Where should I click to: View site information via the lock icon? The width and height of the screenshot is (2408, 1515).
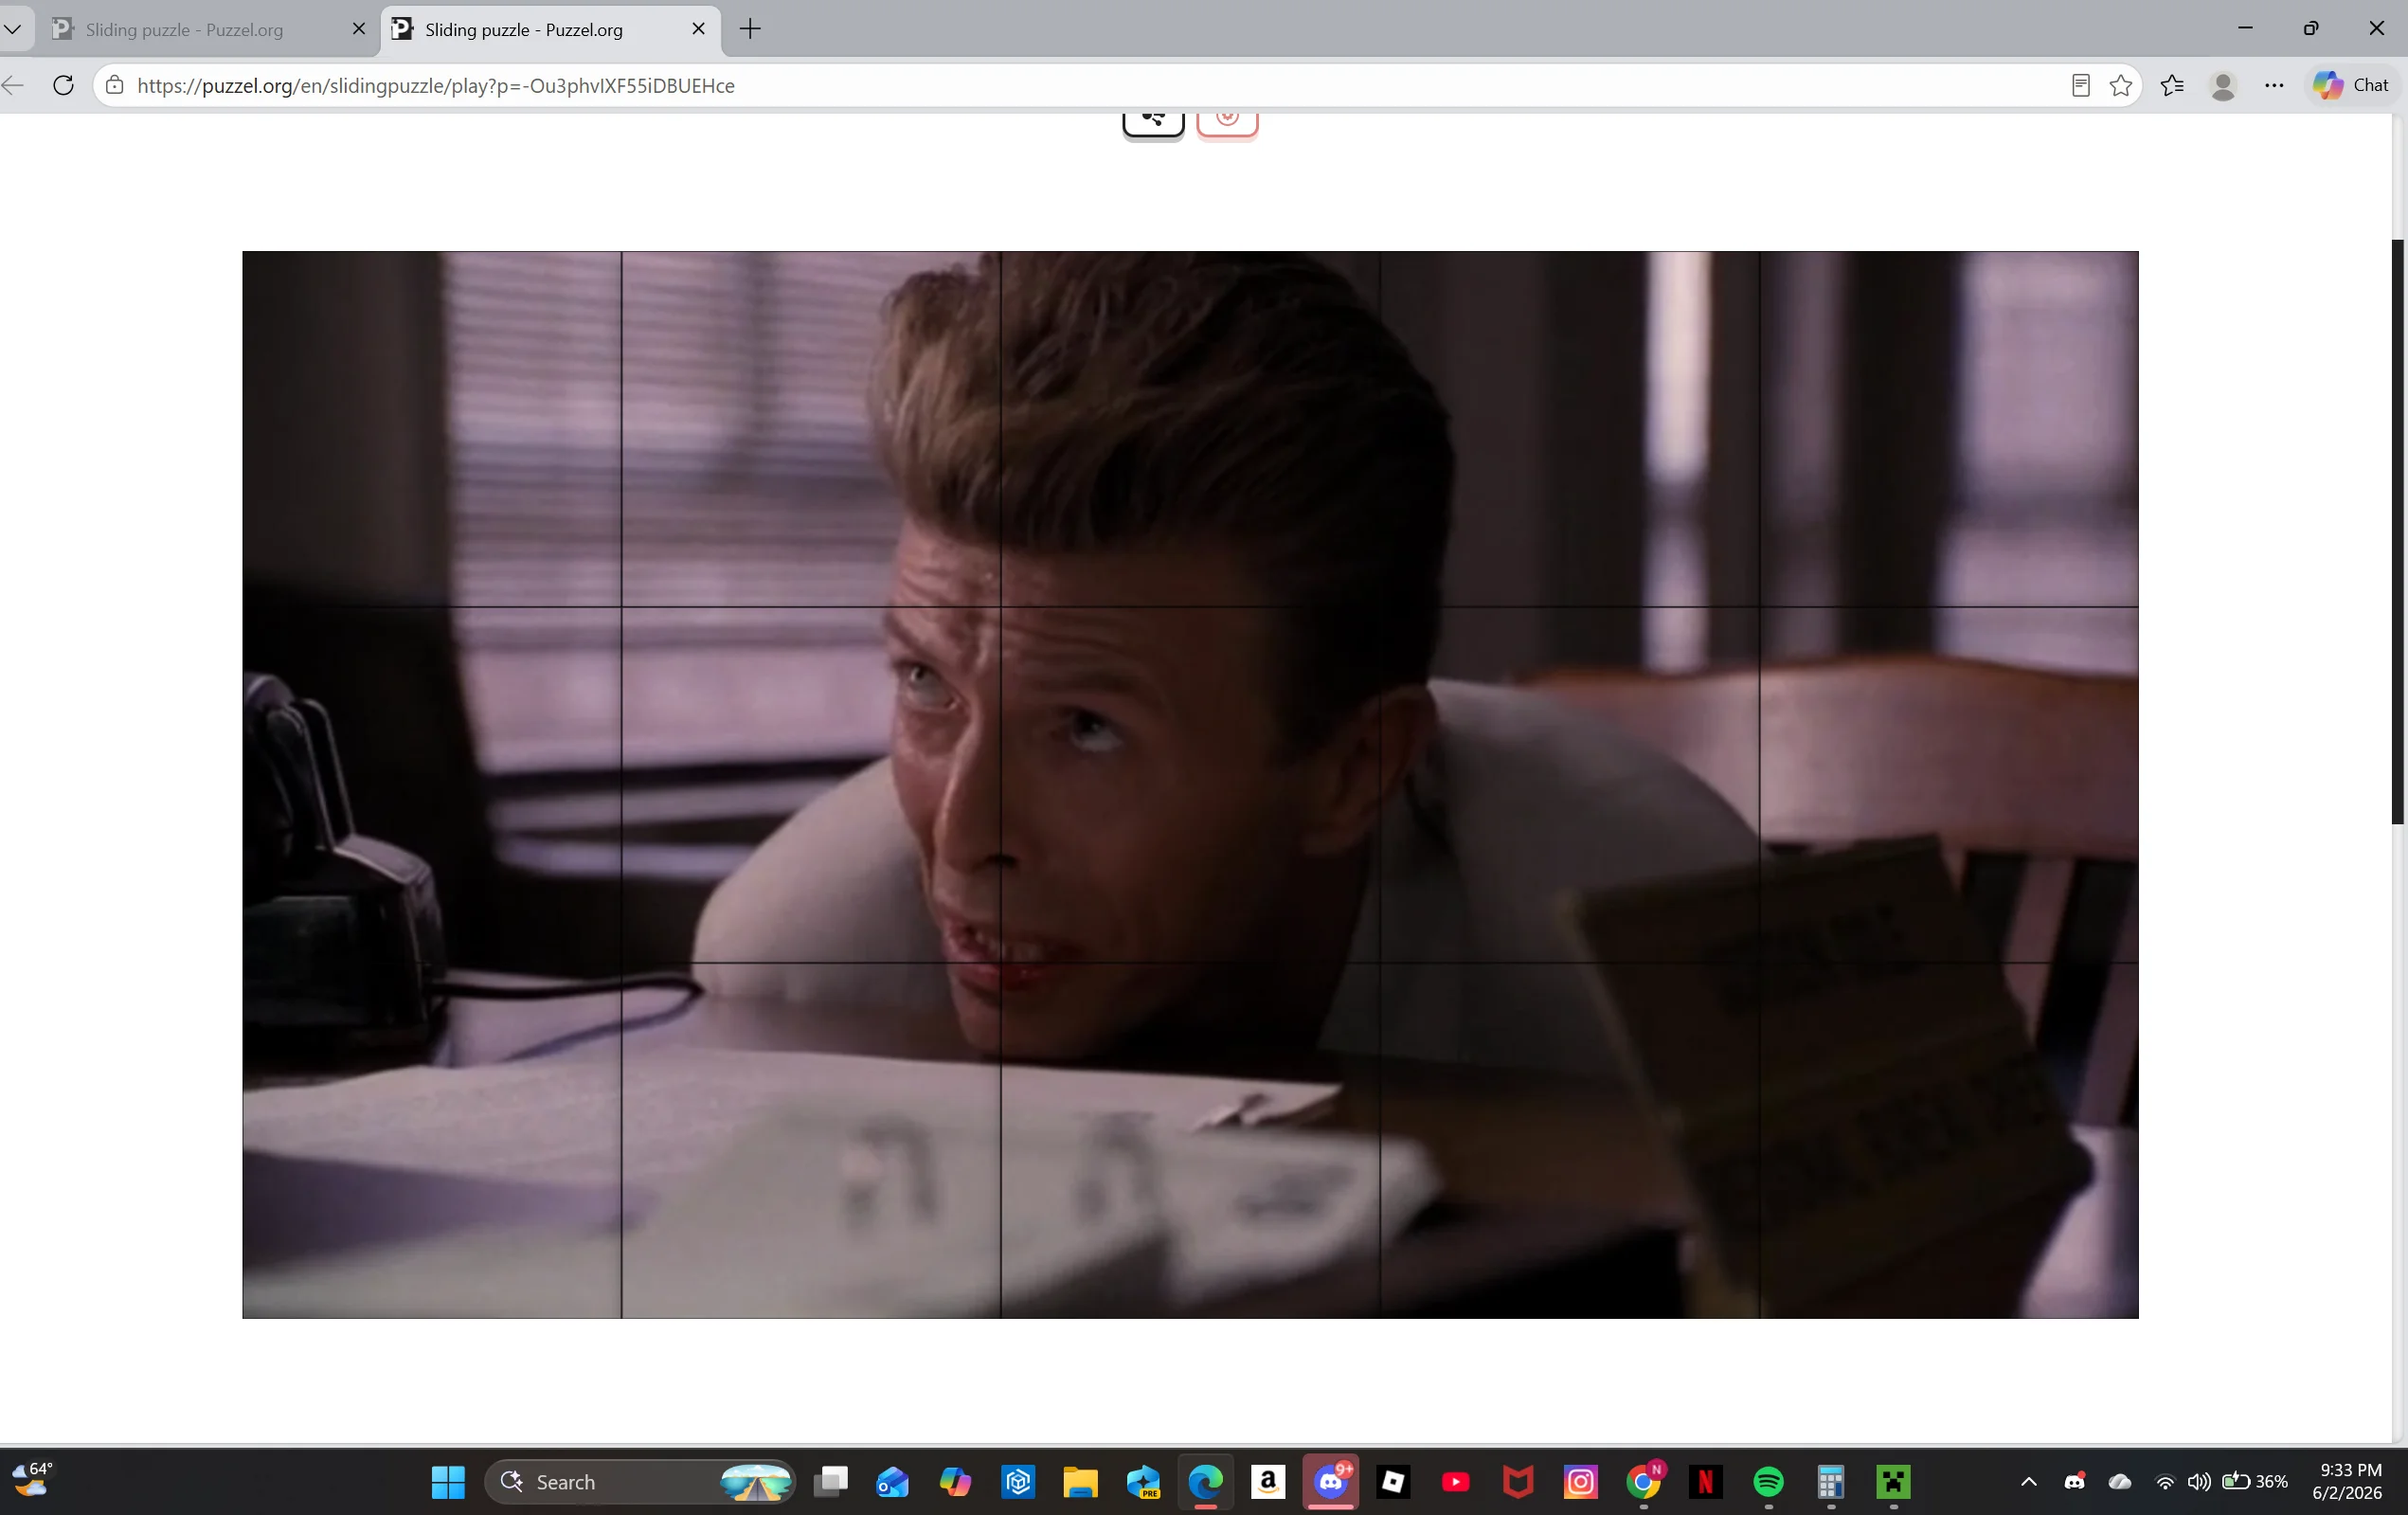[115, 85]
